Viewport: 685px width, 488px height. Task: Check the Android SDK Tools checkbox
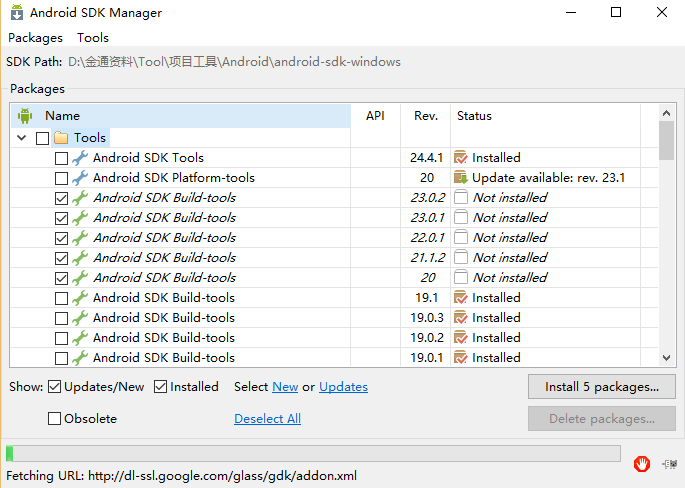coord(62,158)
